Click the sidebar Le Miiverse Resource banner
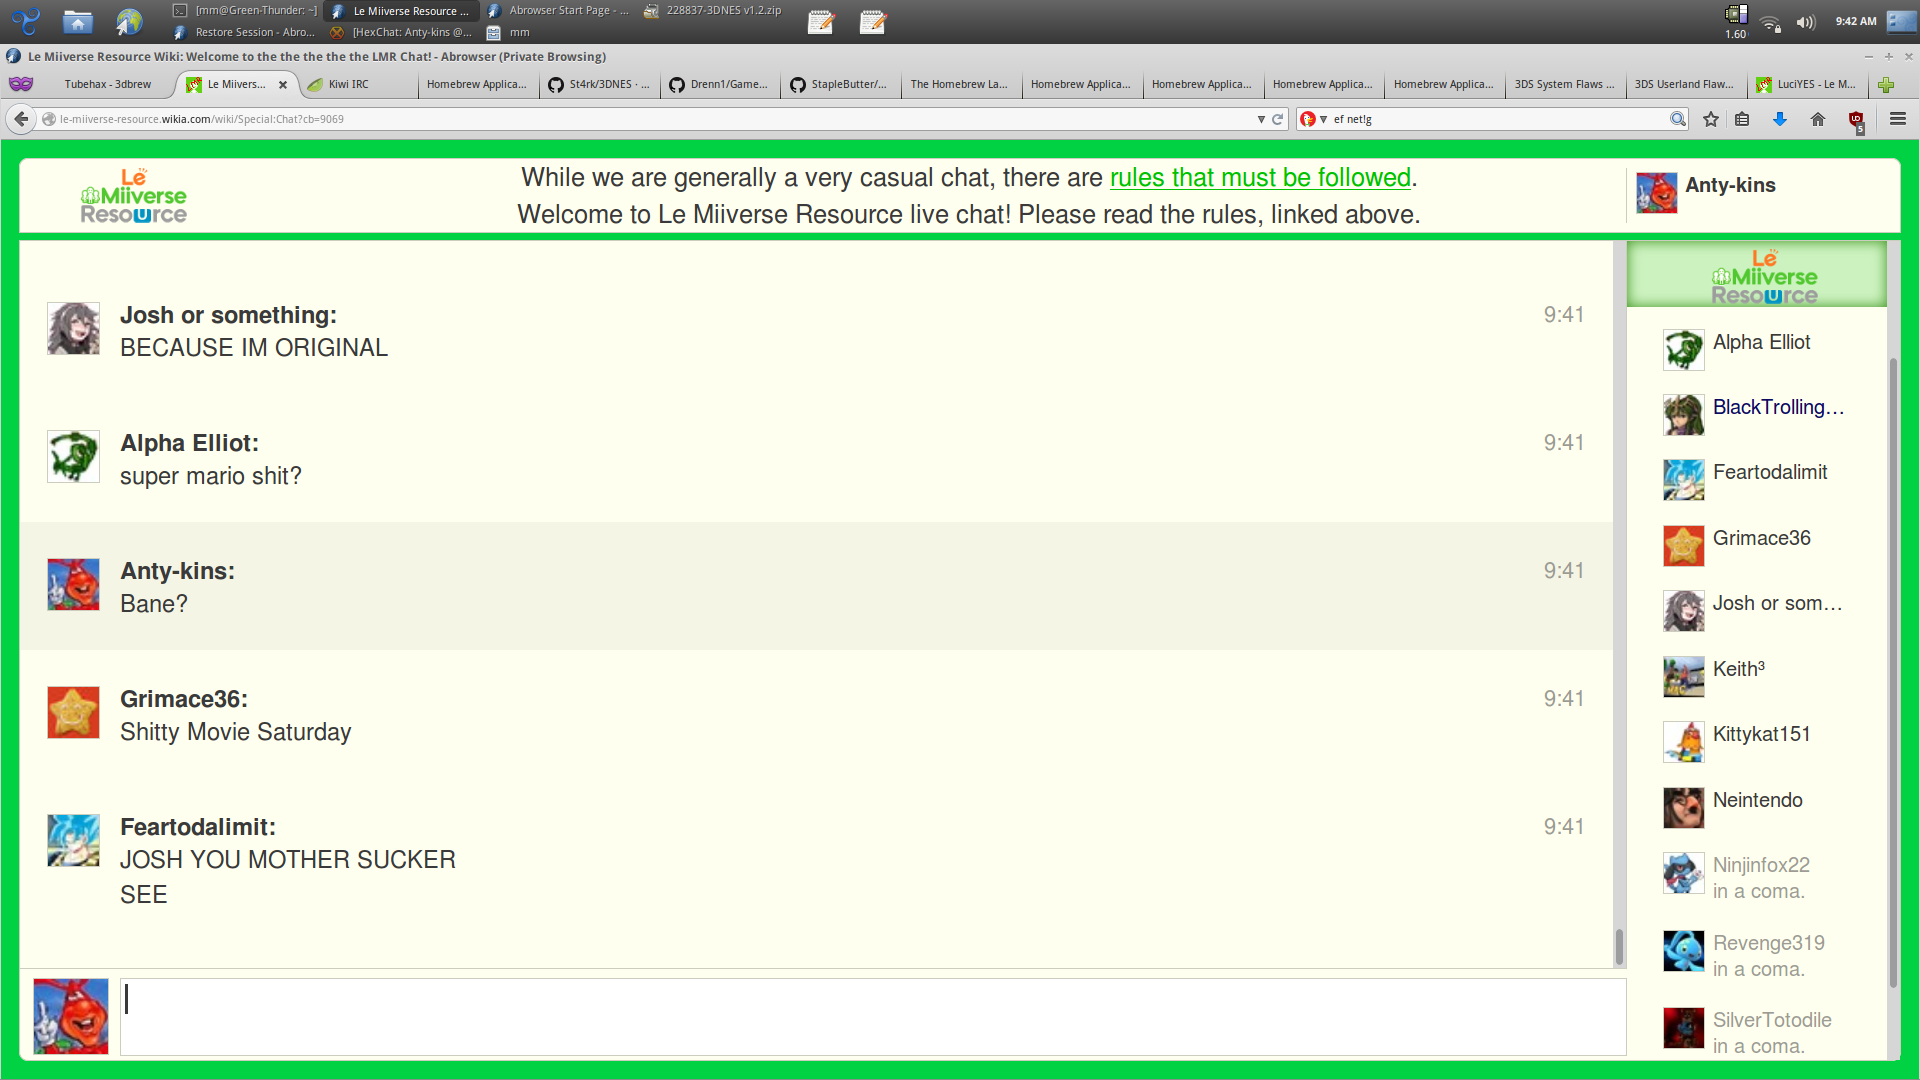 1757,275
